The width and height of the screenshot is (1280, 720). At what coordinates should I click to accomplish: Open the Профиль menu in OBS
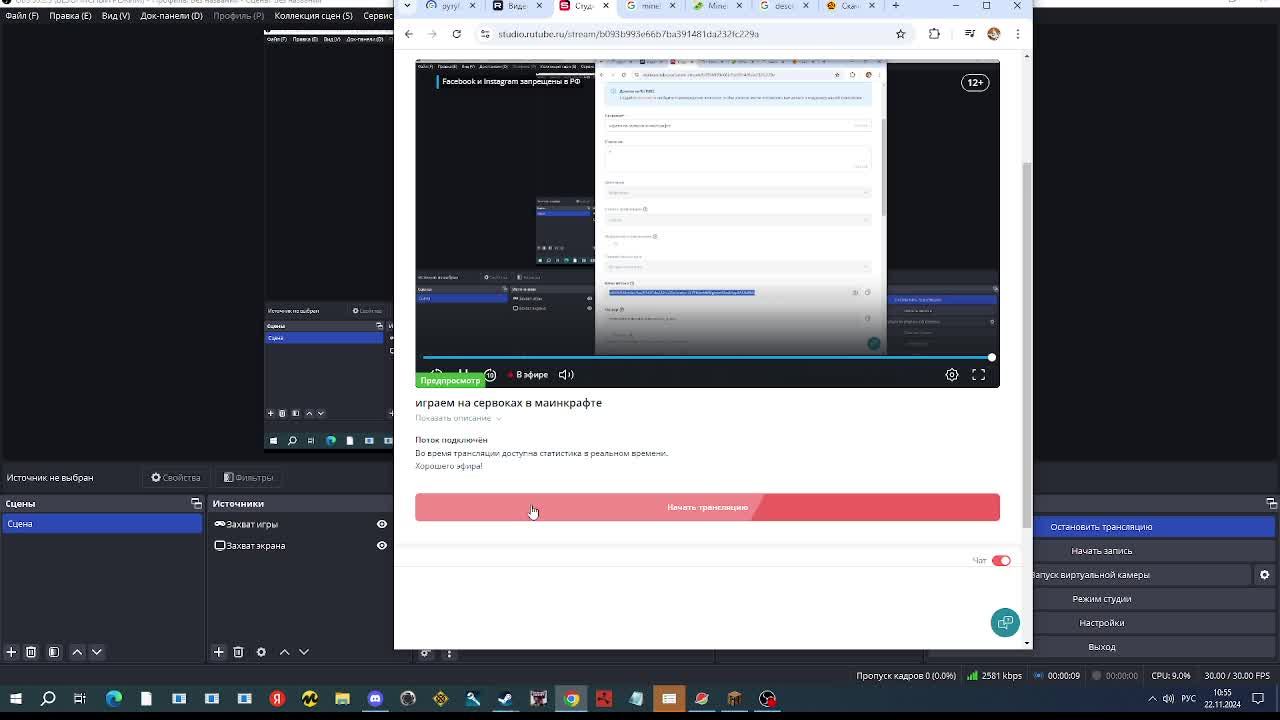point(238,16)
